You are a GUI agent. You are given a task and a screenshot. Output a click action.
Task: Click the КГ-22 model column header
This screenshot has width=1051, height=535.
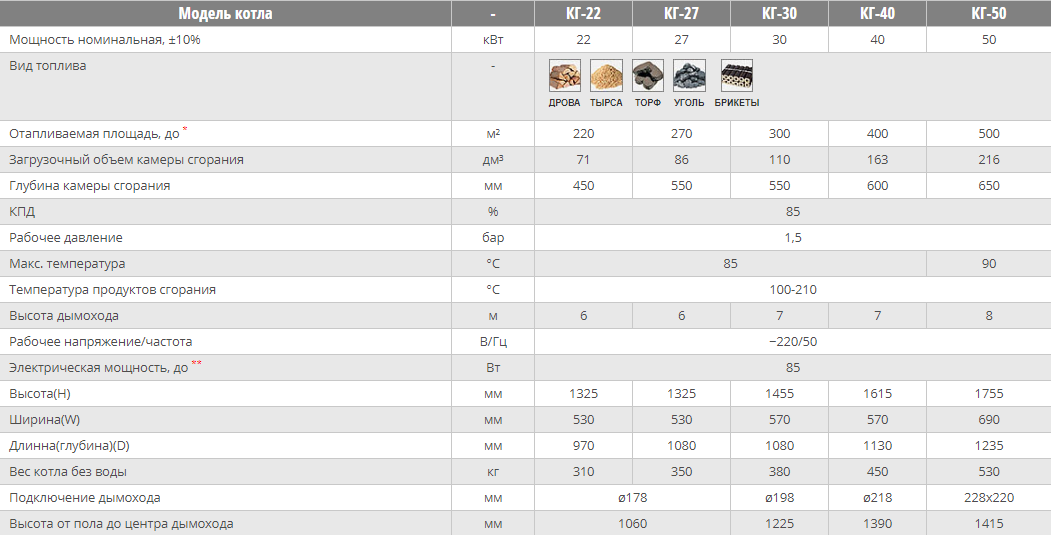pos(583,13)
